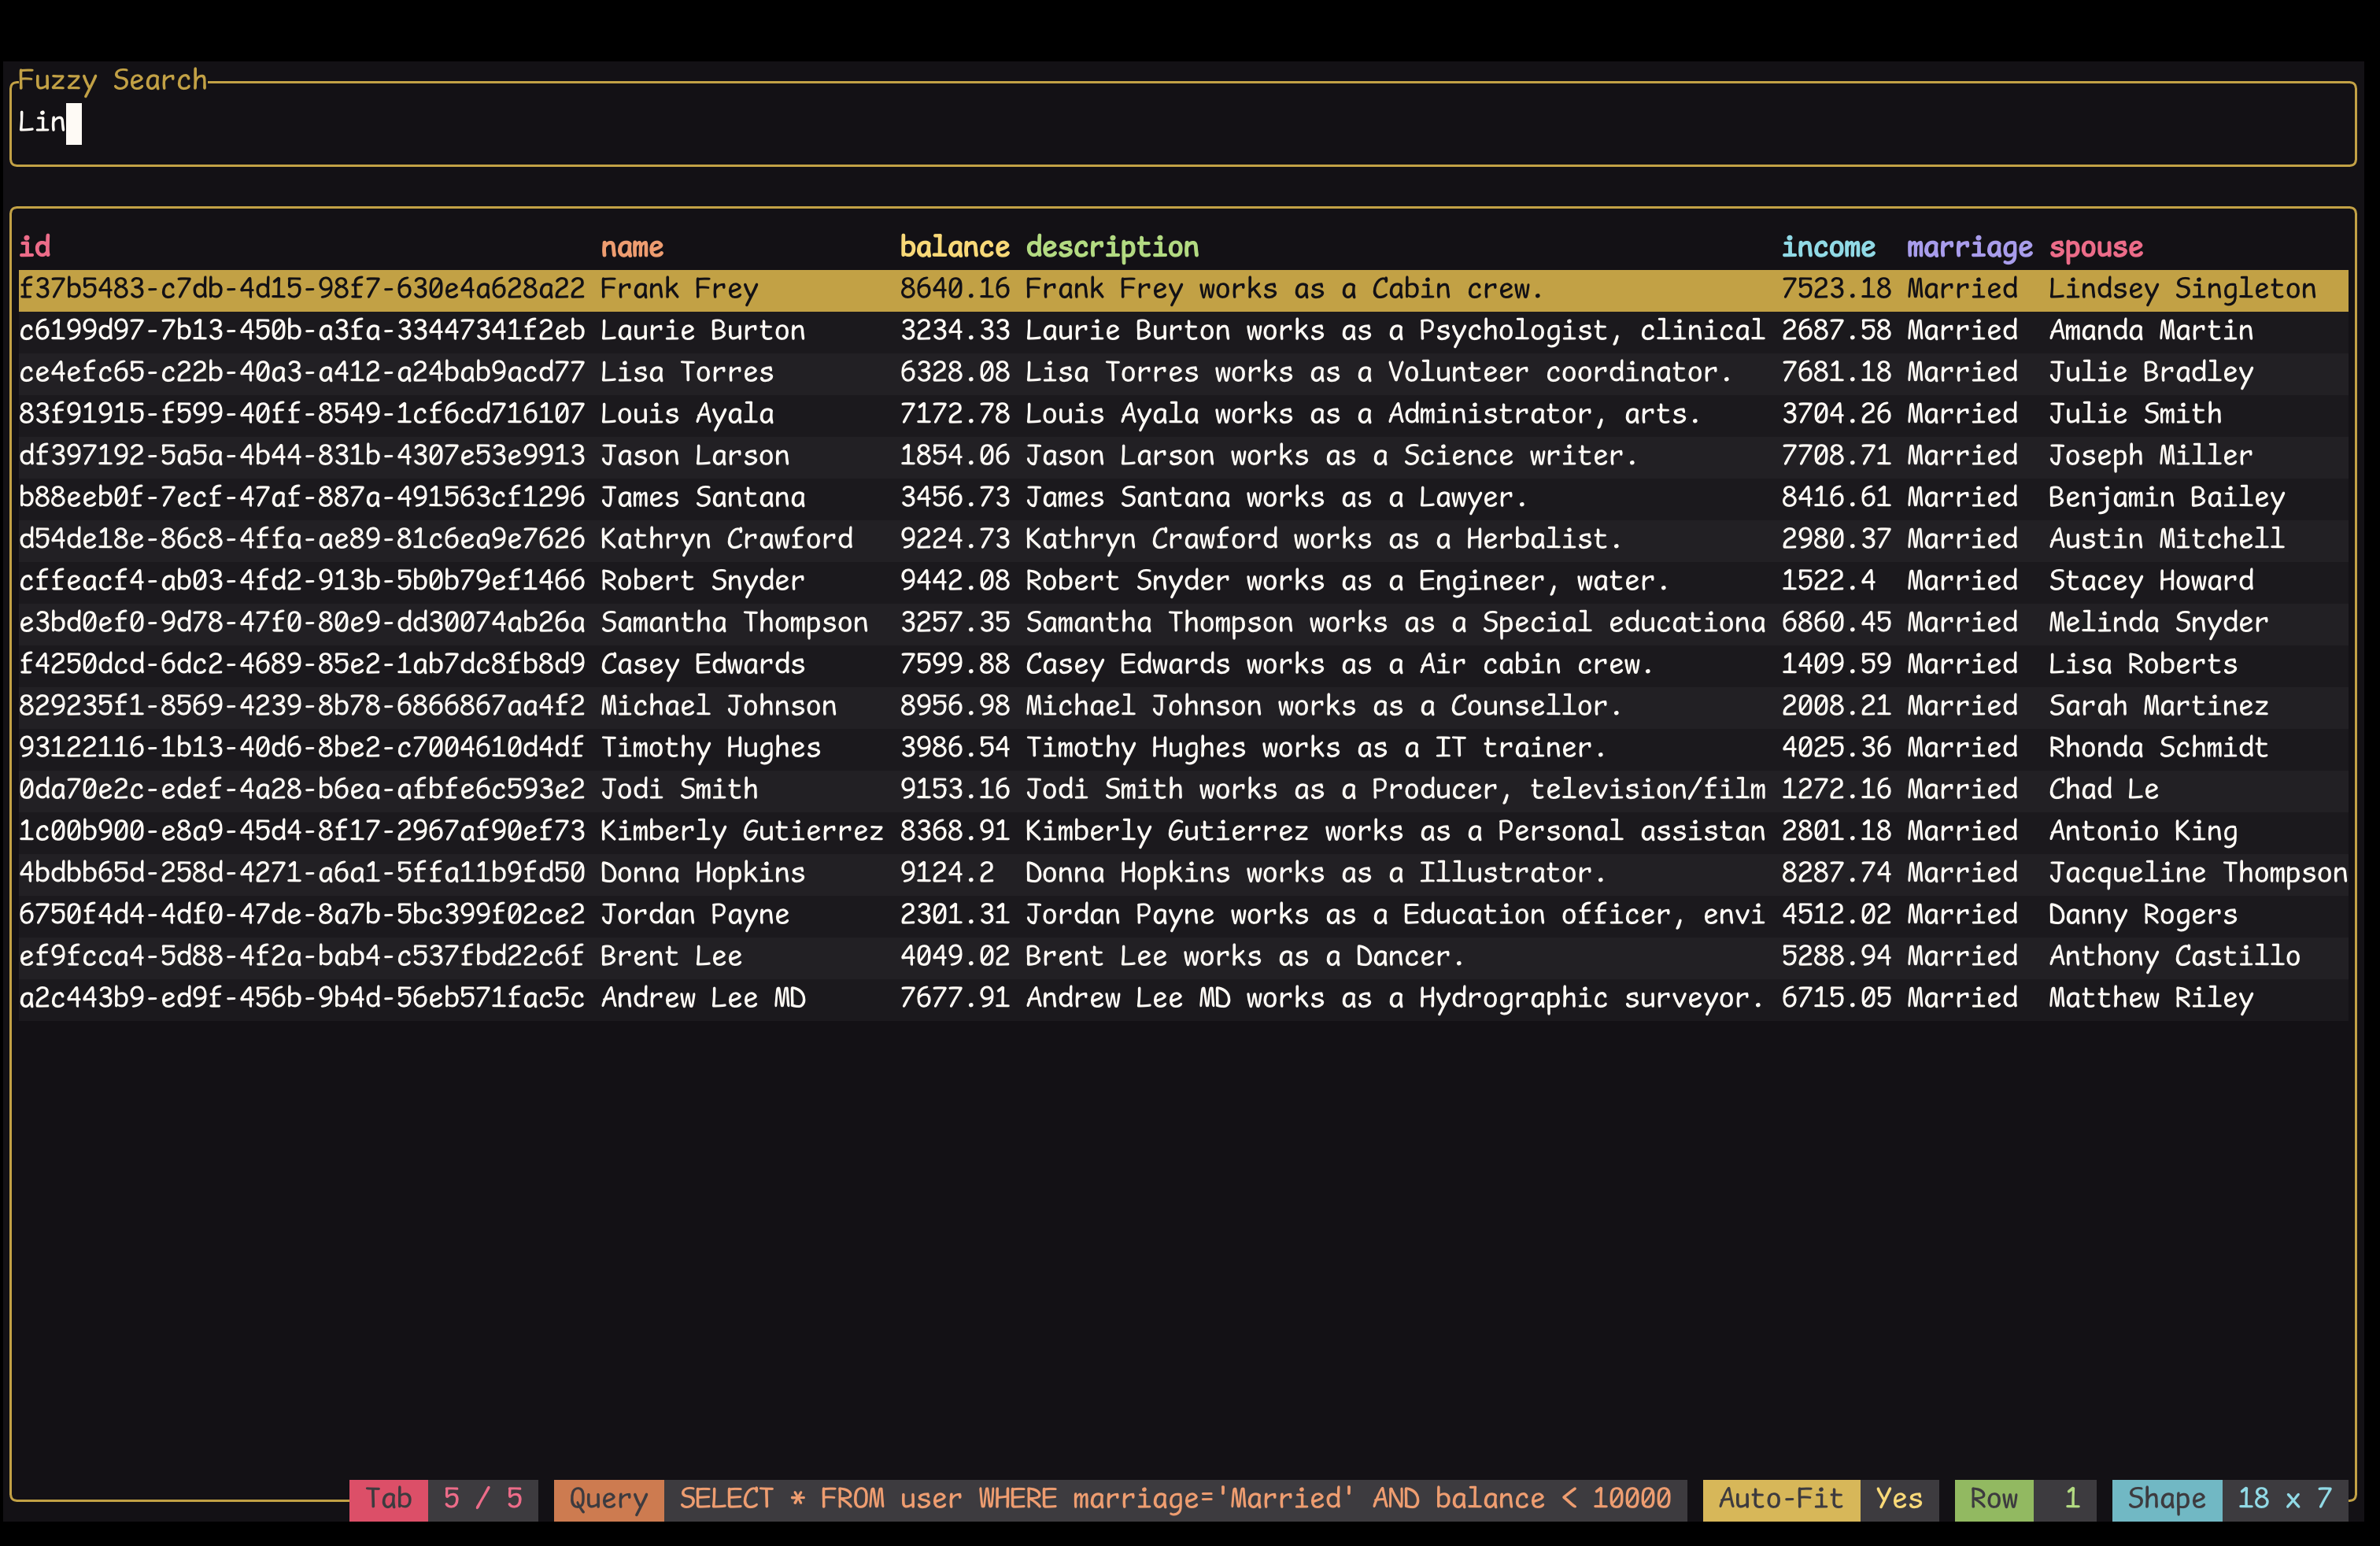
Task: Click the id starting f37b5483
Action: 302,289
